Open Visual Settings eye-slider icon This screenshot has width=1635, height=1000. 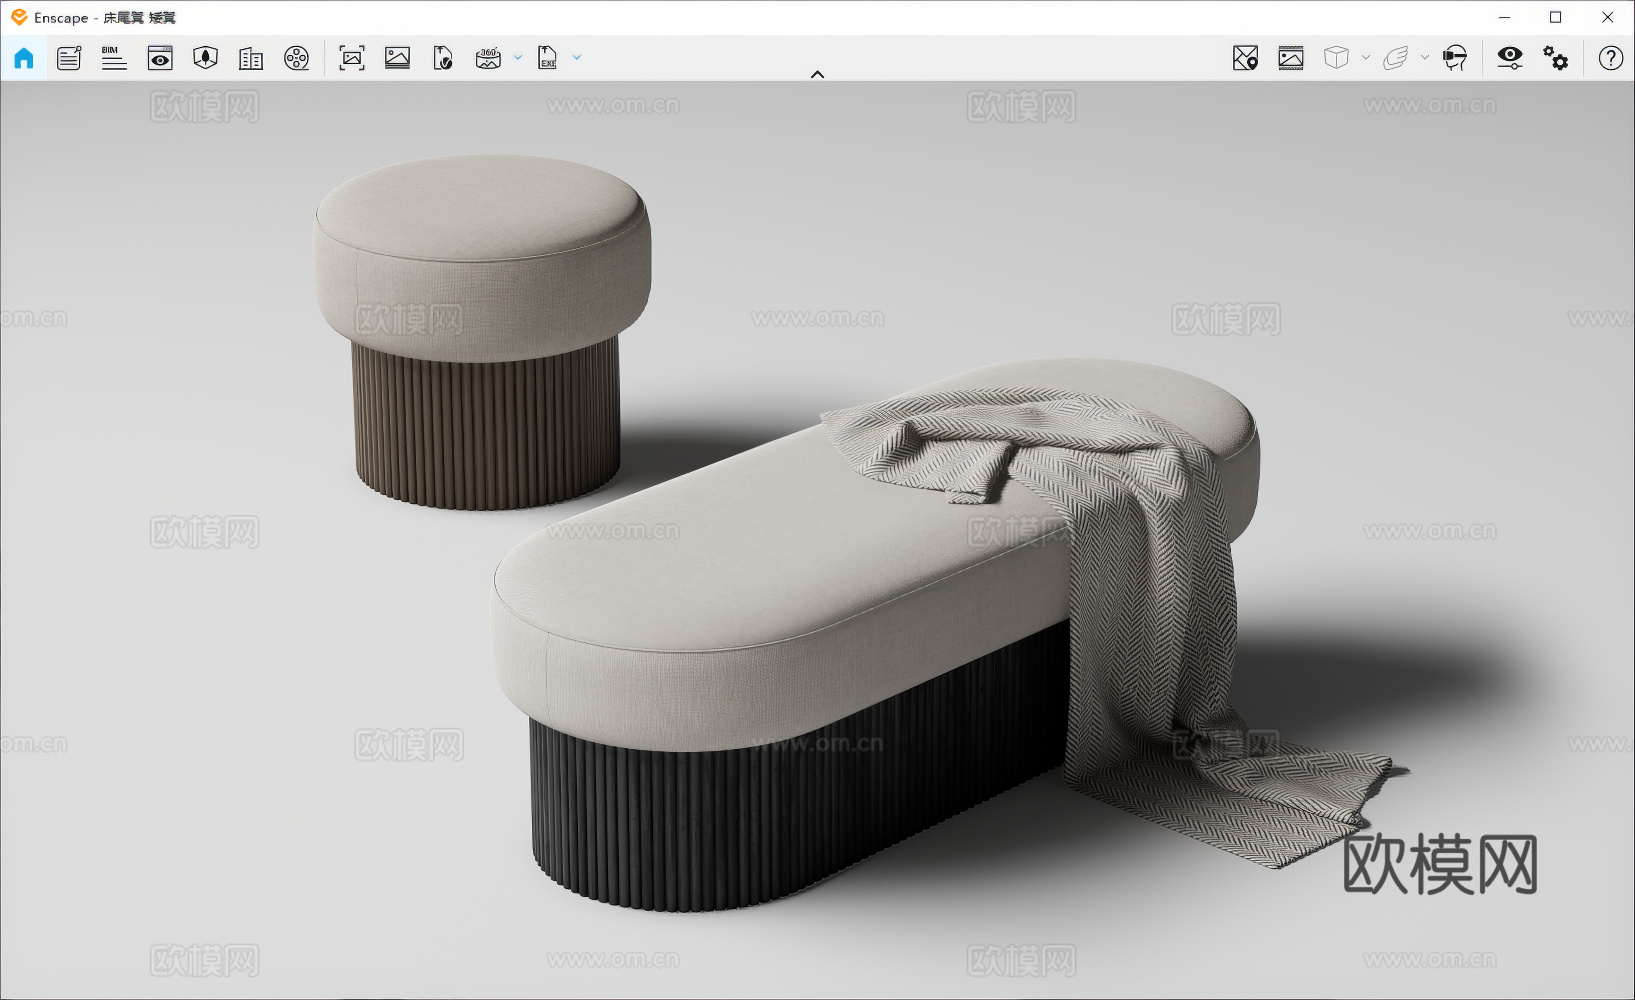(x=1510, y=58)
